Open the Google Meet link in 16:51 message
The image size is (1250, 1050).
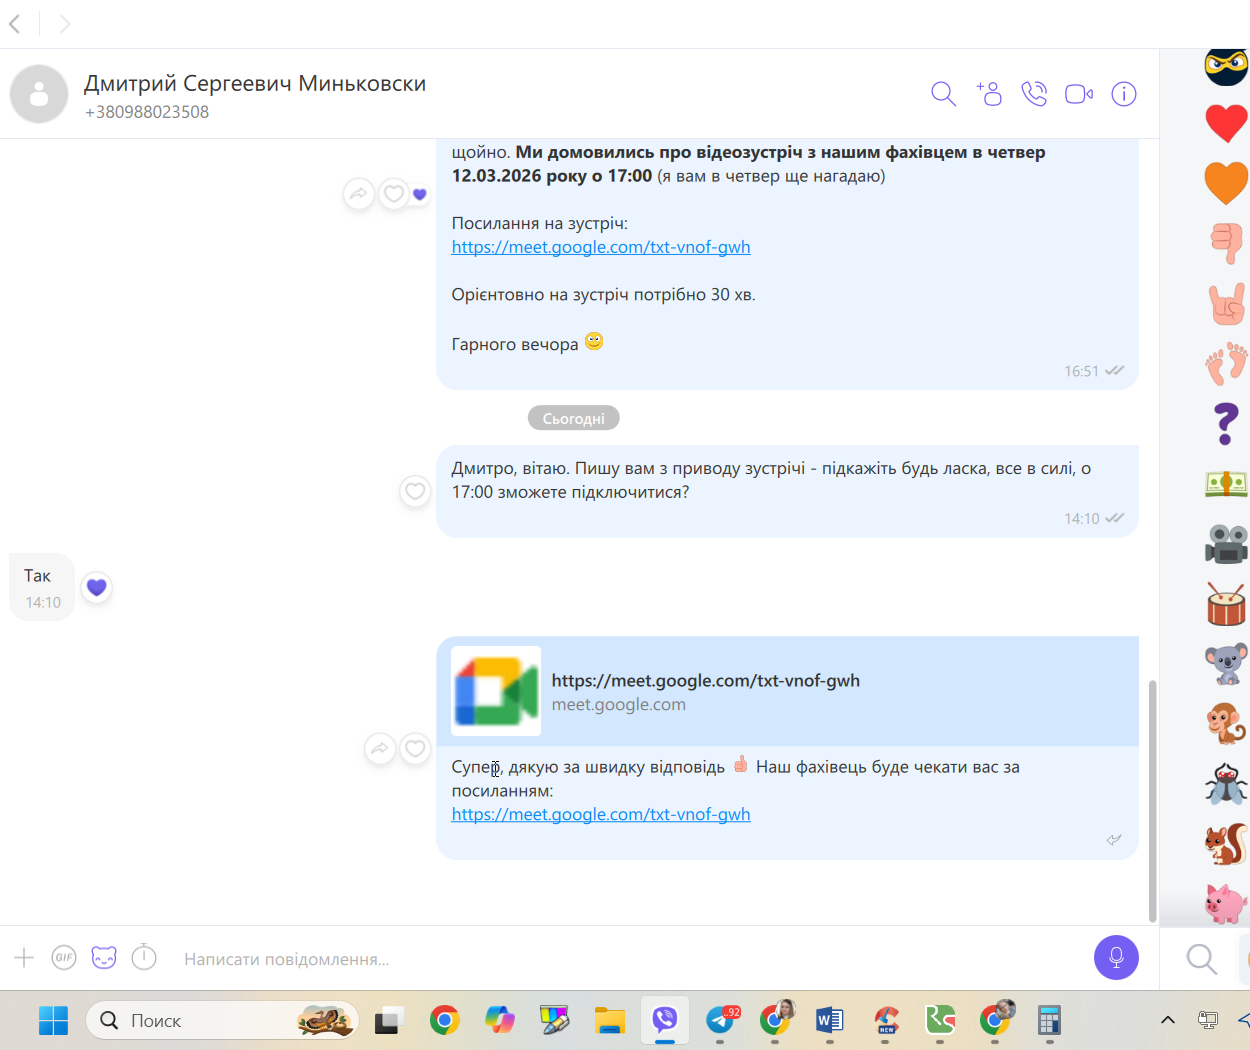601,247
